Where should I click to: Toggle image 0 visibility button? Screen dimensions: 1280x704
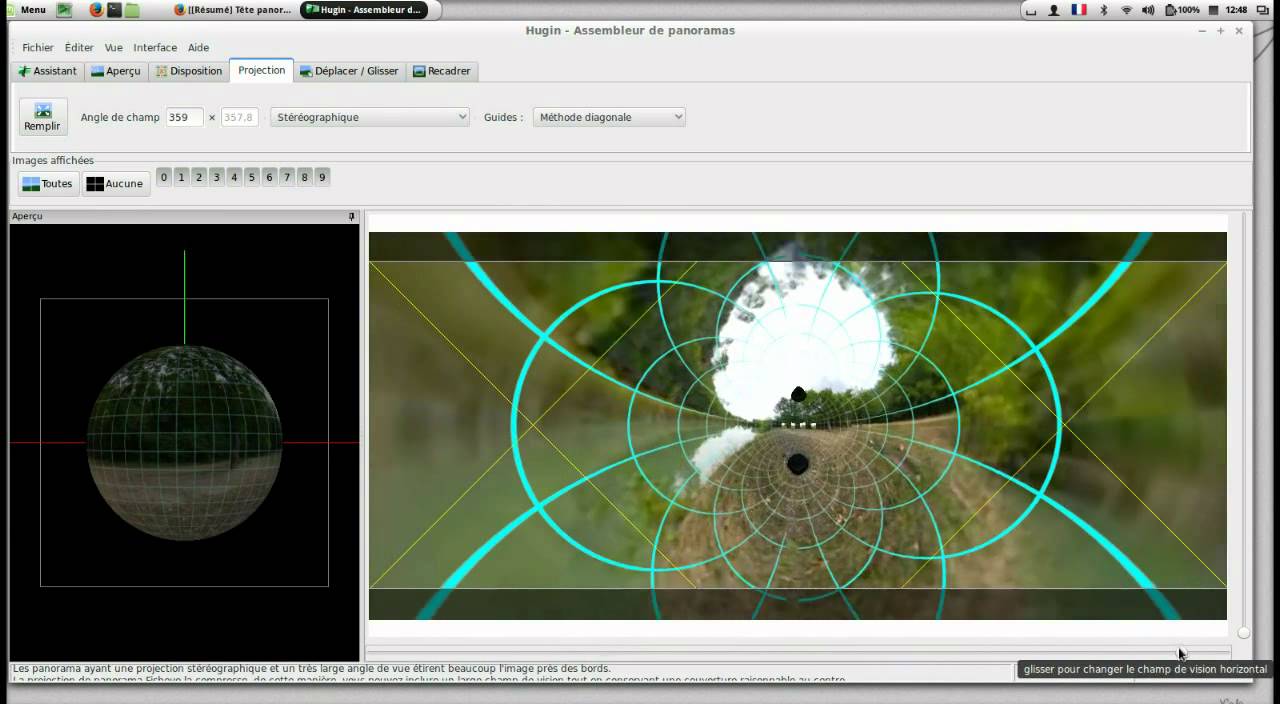(164, 177)
